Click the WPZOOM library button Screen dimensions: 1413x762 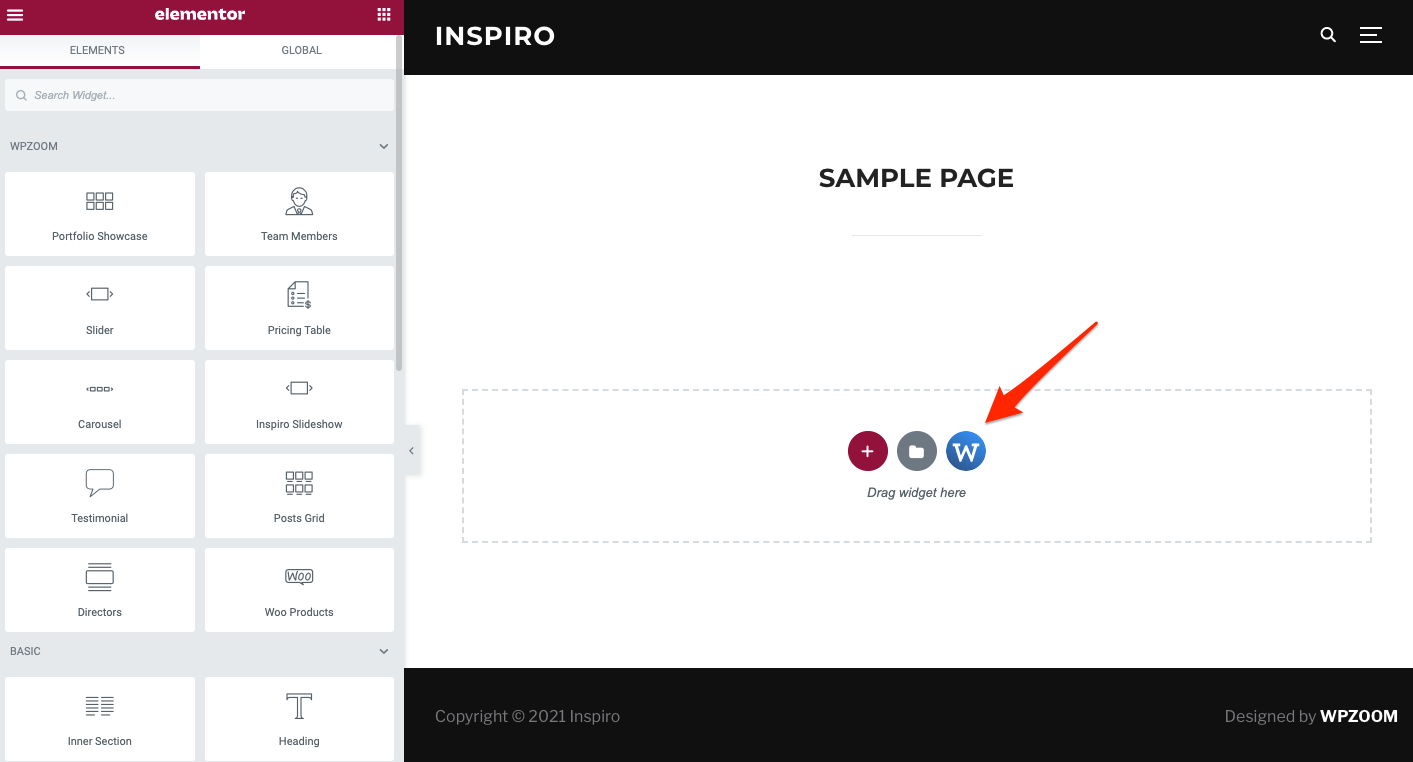(x=965, y=451)
